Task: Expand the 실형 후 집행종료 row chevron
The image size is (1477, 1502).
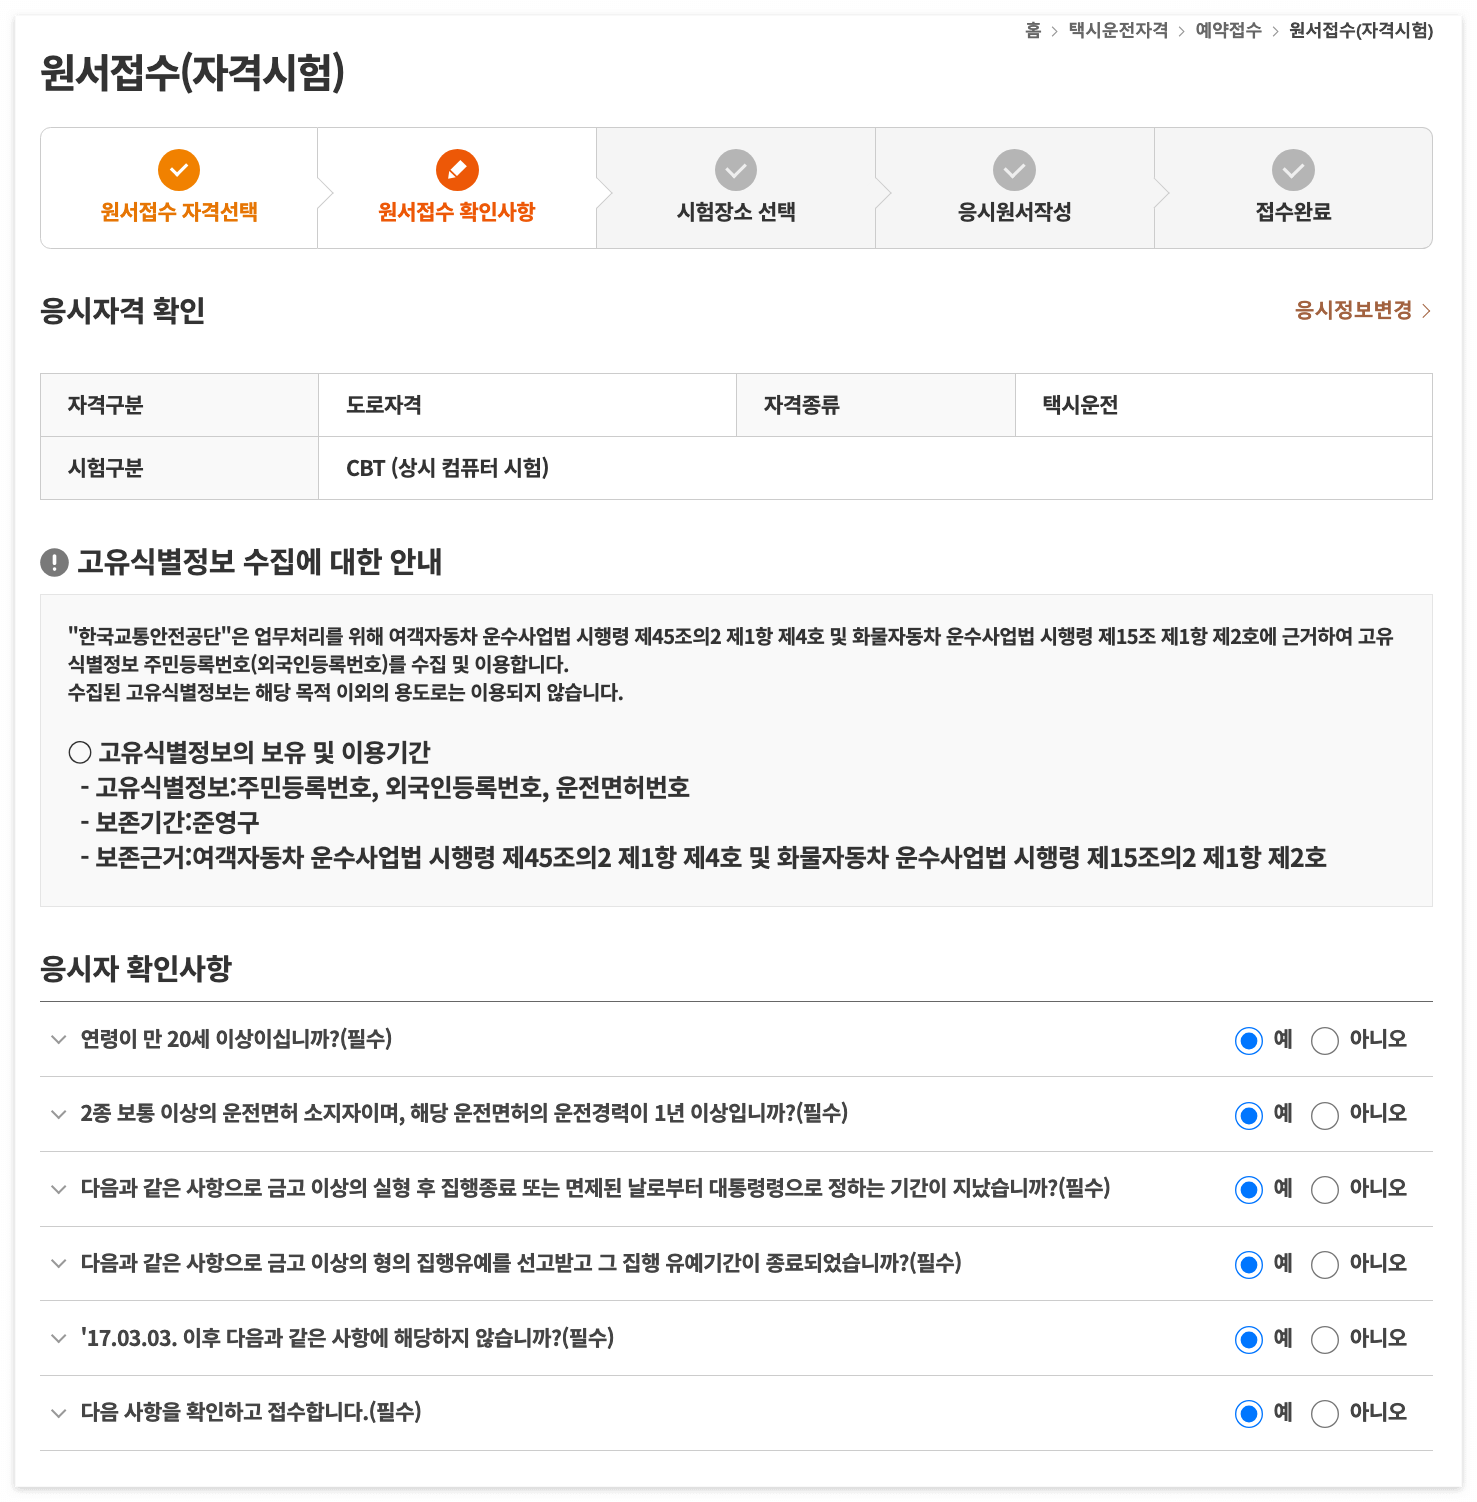Action: [x=58, y=1189]
